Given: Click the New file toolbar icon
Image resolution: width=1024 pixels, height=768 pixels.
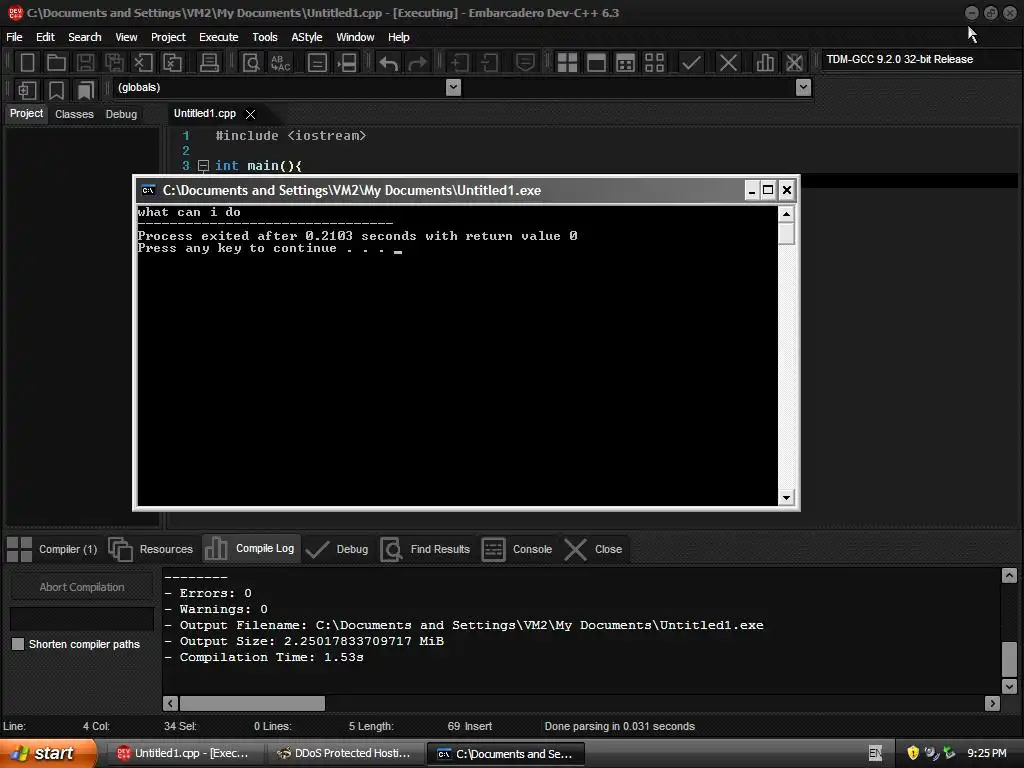Looking at the screenshot, I should click(x=27, y=63).
